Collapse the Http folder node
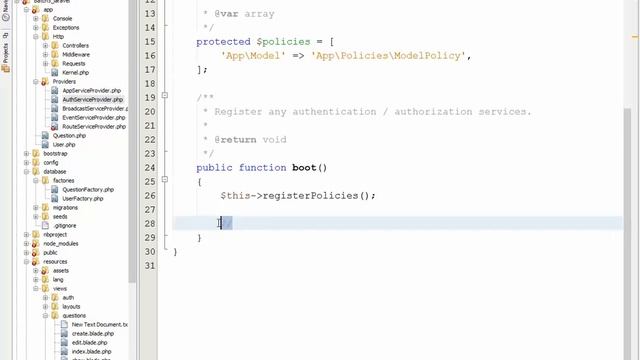The width and height of the screenshot is (640, 360). point(36,36)
